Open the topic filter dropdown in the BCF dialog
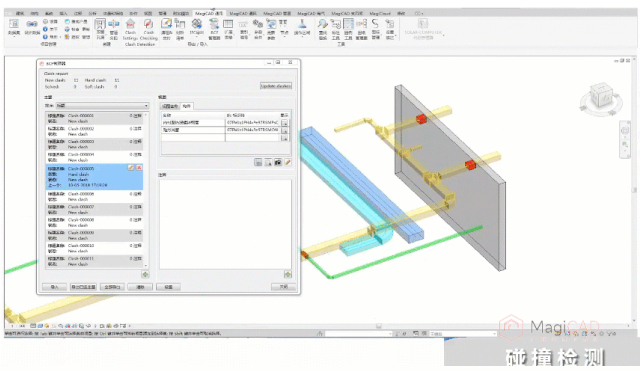 pos(102,106)
